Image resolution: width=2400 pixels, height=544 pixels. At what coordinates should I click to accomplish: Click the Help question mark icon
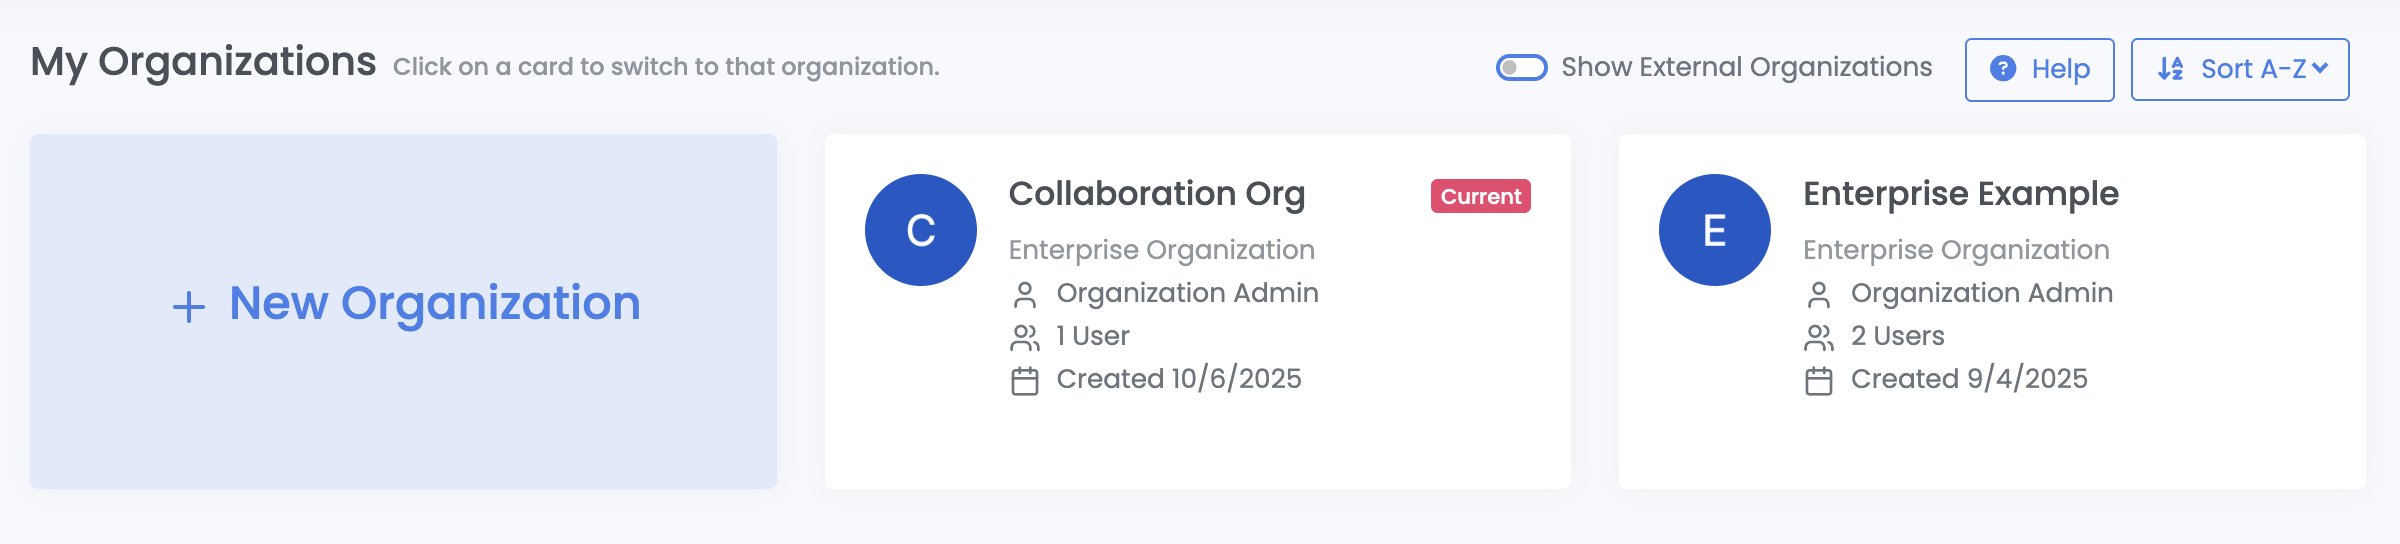click(x=2003, y=69)
